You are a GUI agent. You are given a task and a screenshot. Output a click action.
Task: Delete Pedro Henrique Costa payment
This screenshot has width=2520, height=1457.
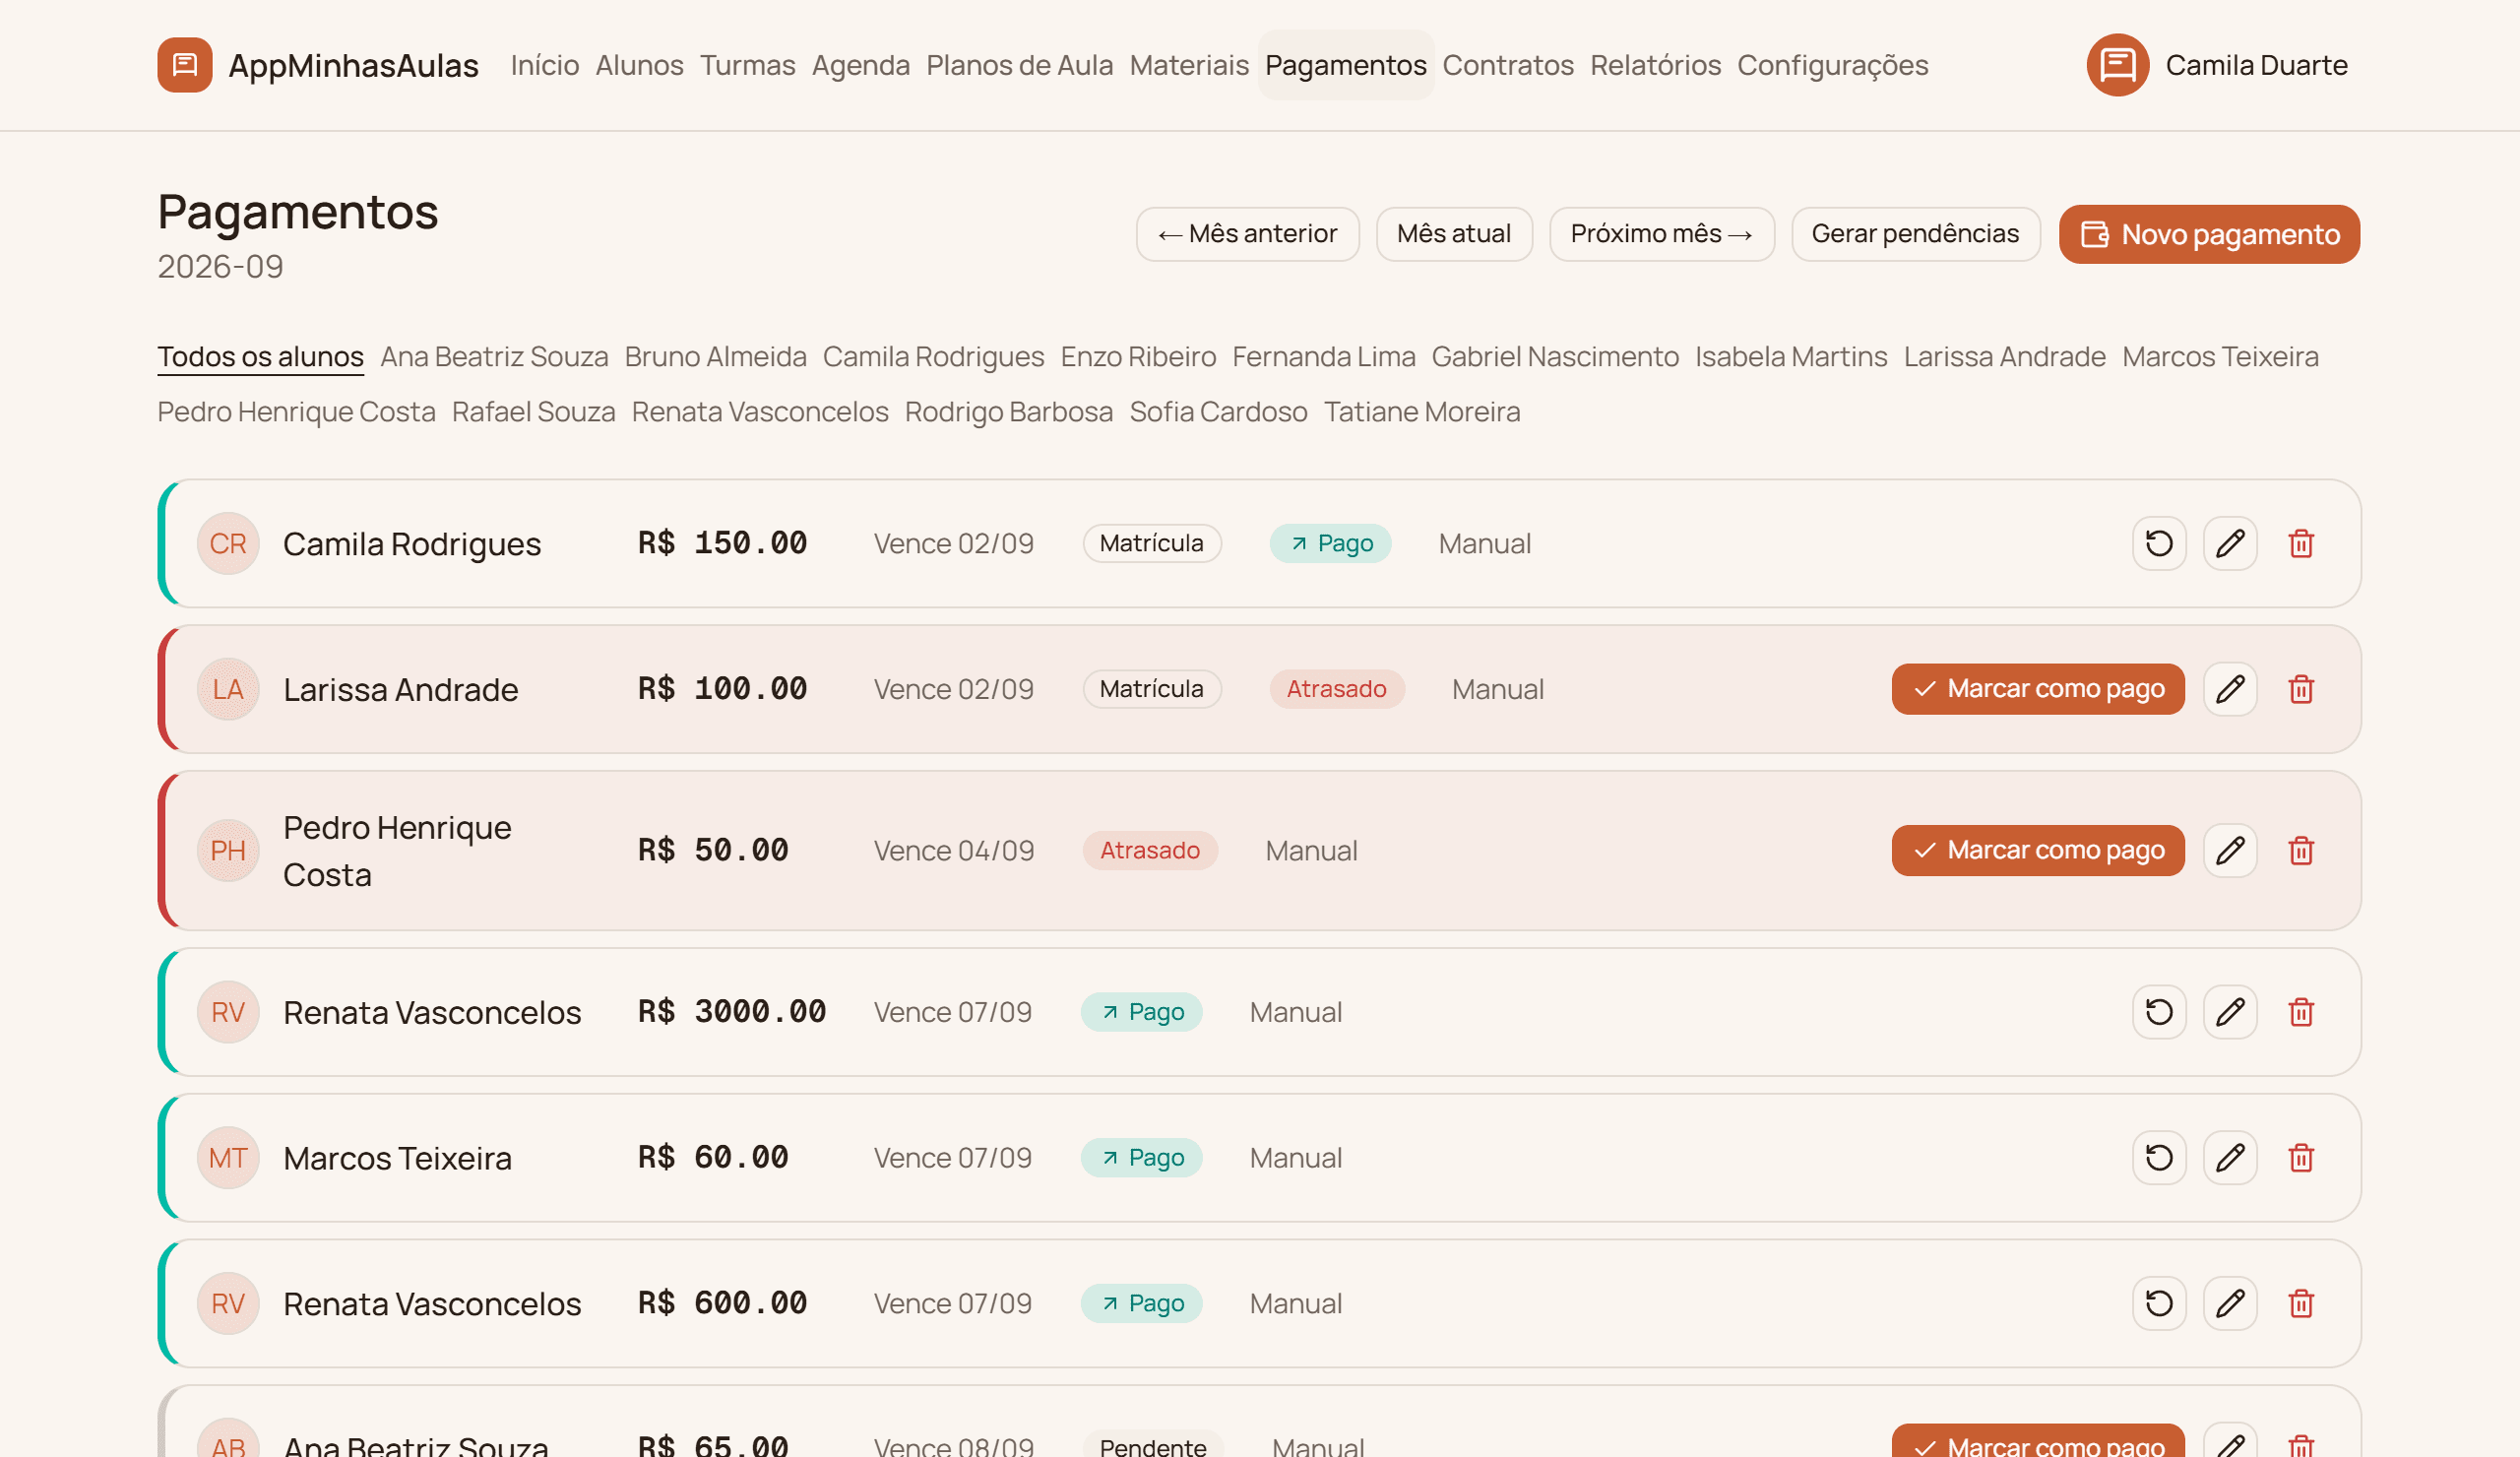(x=2301, y=851)
